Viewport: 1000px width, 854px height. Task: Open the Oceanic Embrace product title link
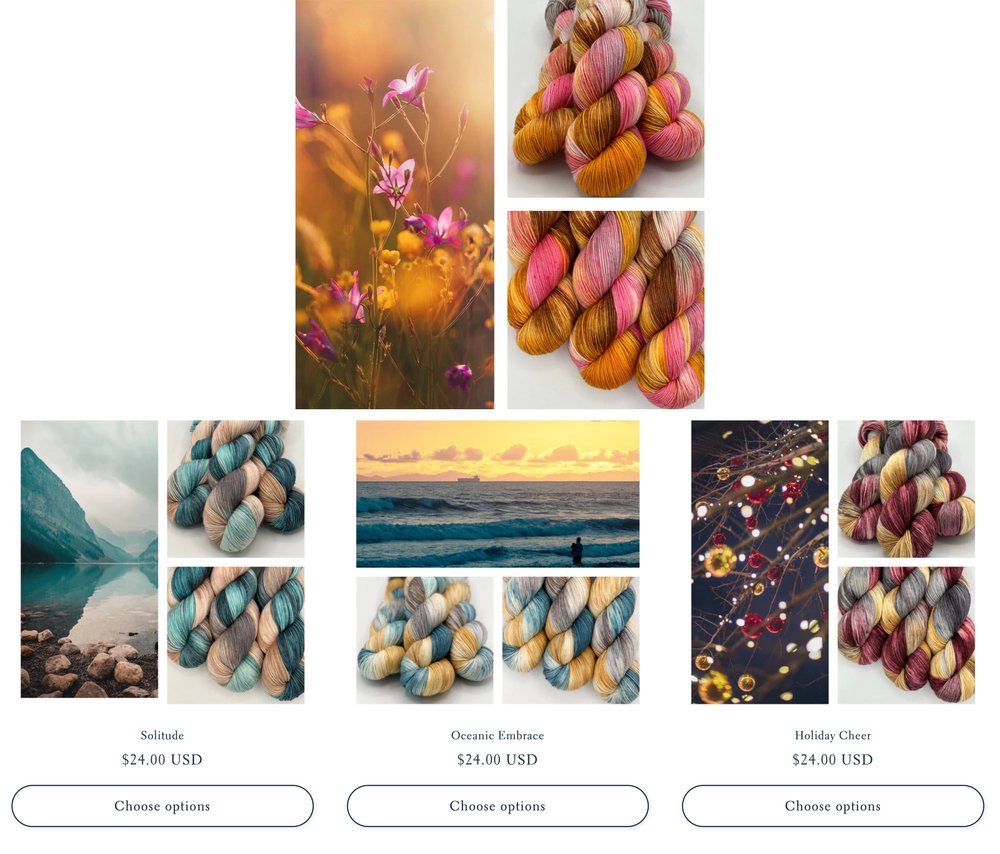[x=497, y=735]
